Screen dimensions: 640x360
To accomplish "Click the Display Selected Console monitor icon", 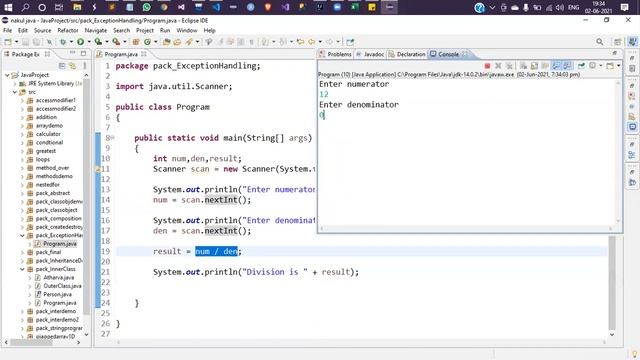I will click(592, 66).
